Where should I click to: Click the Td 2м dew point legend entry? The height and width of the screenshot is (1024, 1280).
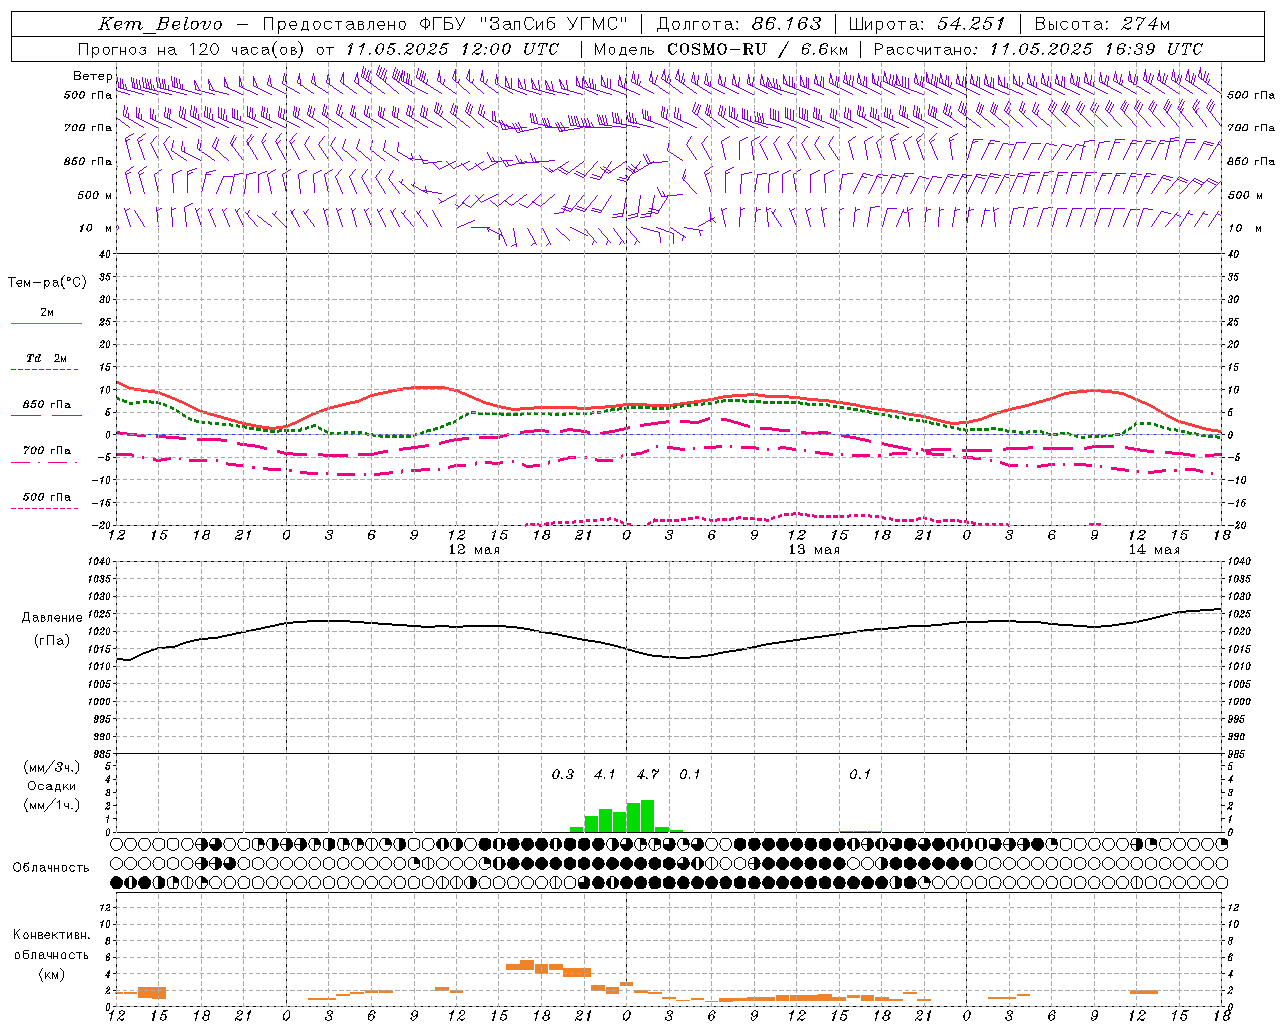pos(47,358)
